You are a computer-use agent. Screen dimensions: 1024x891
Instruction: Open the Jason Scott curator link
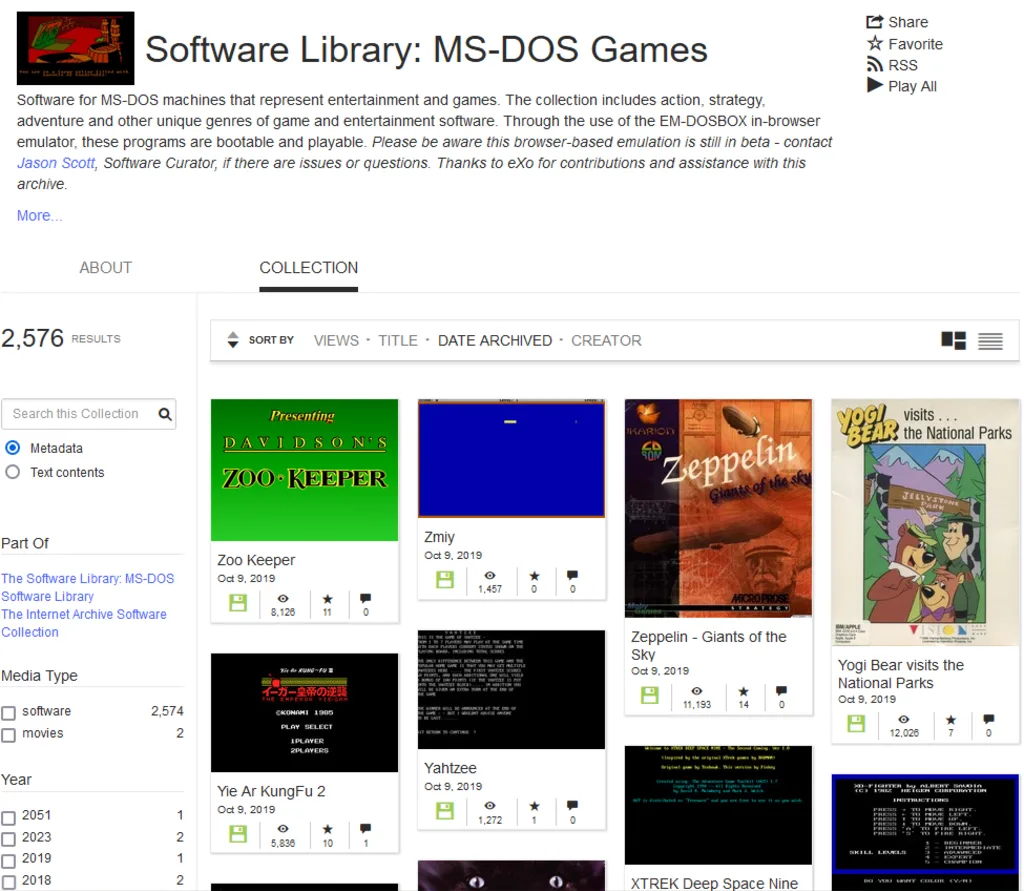coord(55,163)
